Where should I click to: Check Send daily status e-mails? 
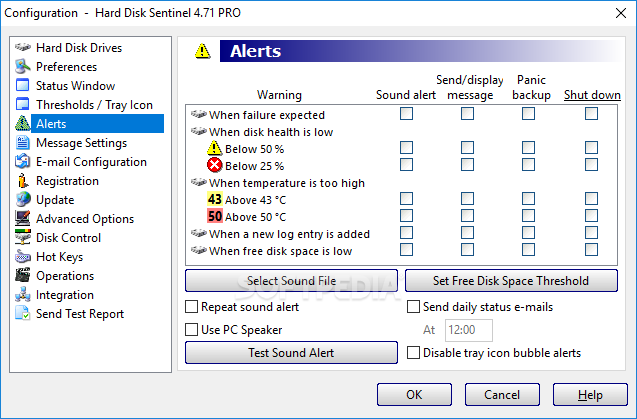(x=413, y=306)
